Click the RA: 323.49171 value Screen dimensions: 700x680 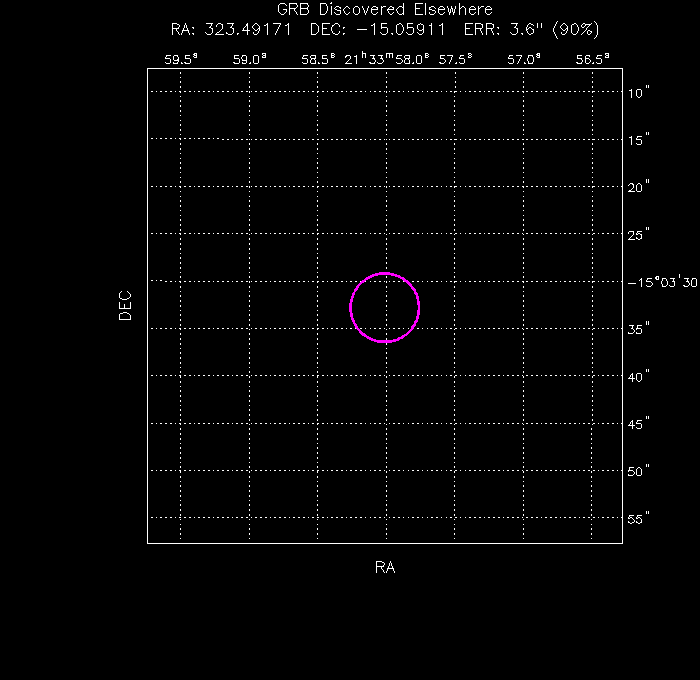(x=231, y=29)
